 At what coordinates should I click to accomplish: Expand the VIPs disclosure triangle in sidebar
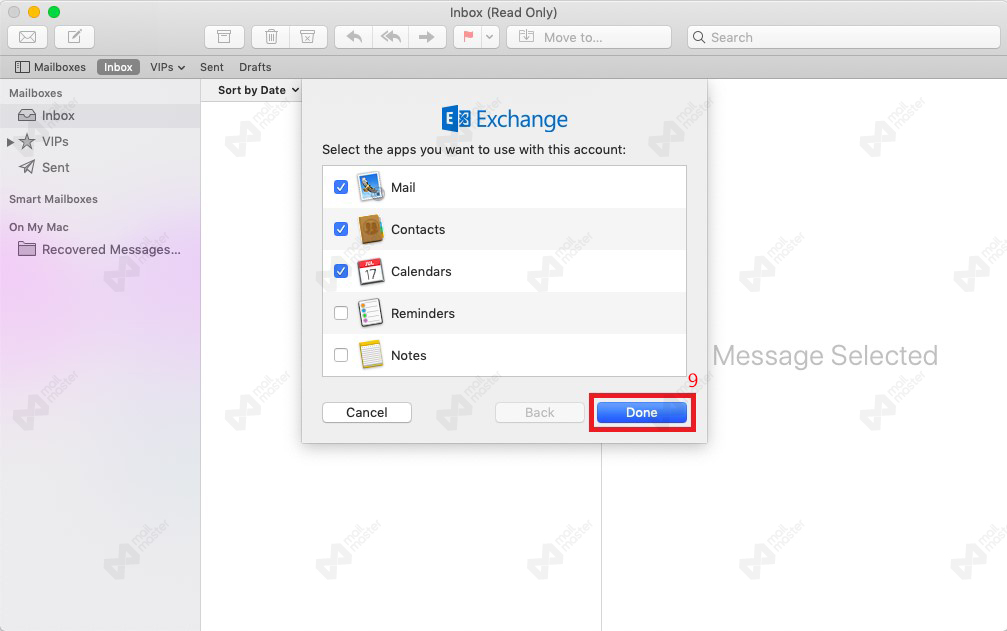coord(11,142)
